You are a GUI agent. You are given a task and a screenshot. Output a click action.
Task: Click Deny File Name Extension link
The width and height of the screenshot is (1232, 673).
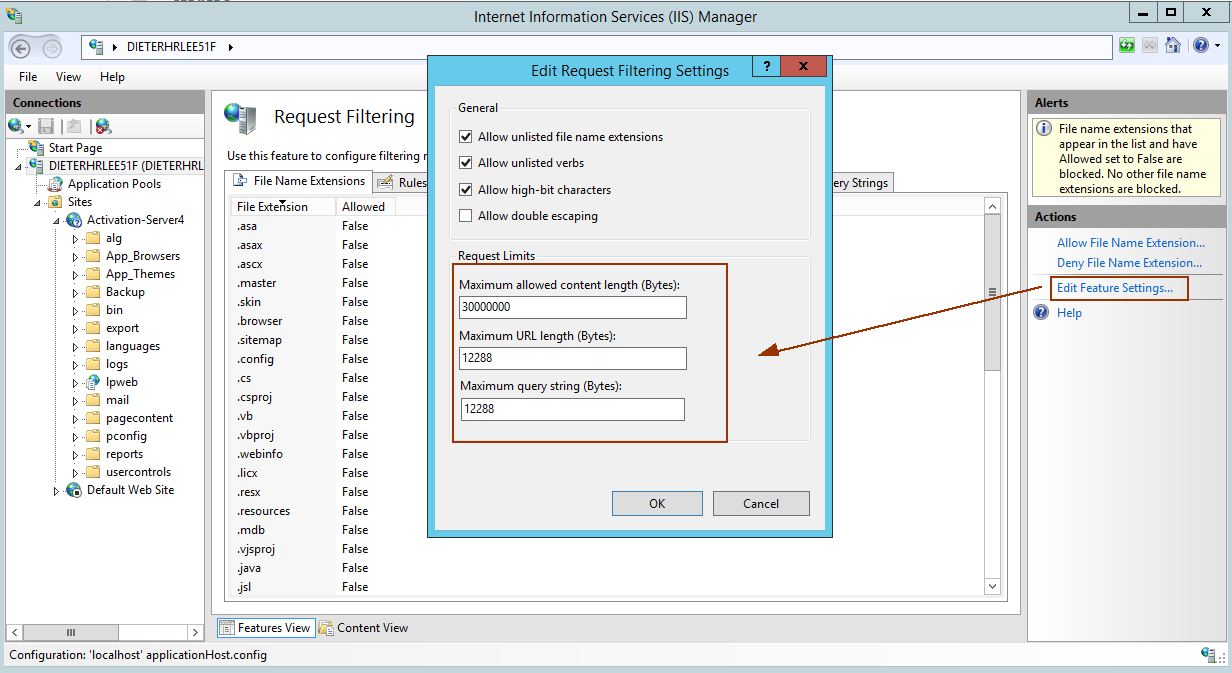1129,263
